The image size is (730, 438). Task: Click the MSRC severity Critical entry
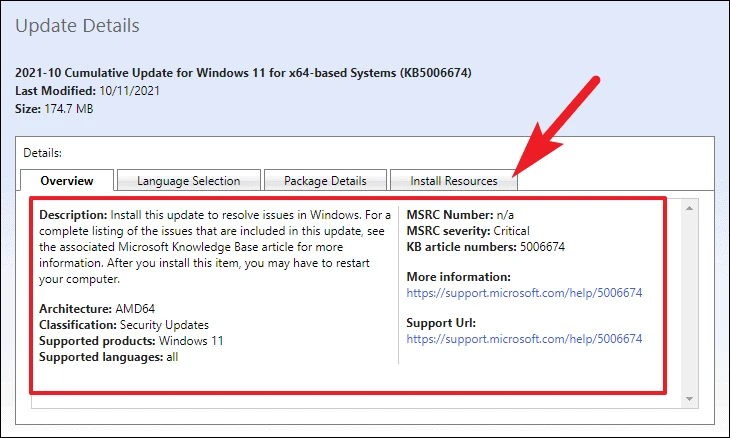[468, 231]
